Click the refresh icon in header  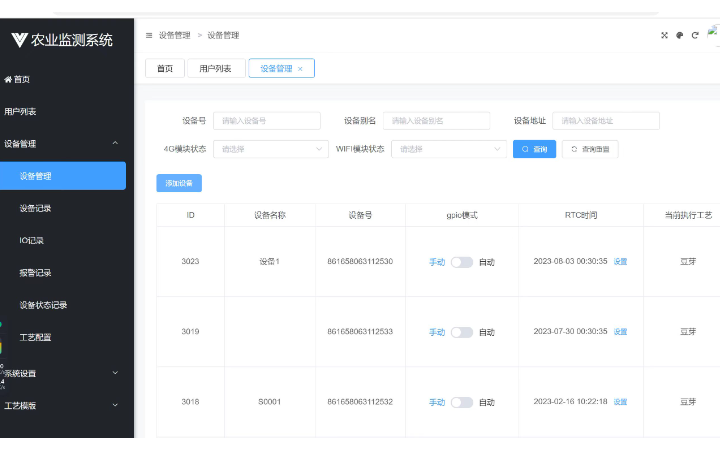[695, 35]
